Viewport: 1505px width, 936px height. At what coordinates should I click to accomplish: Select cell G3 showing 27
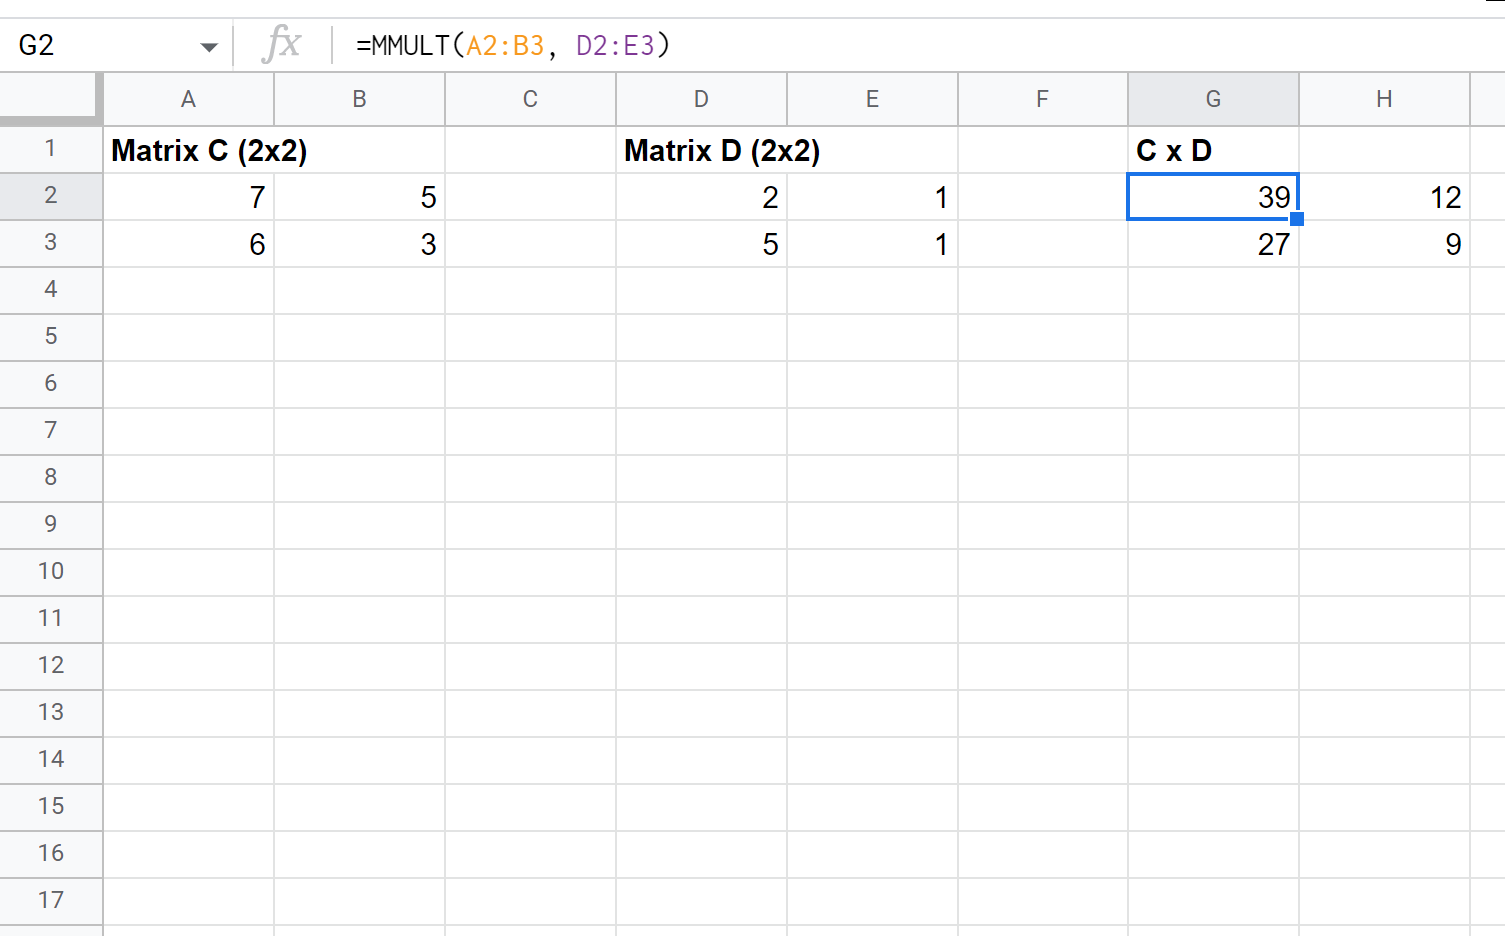[x=1213, y=243]
